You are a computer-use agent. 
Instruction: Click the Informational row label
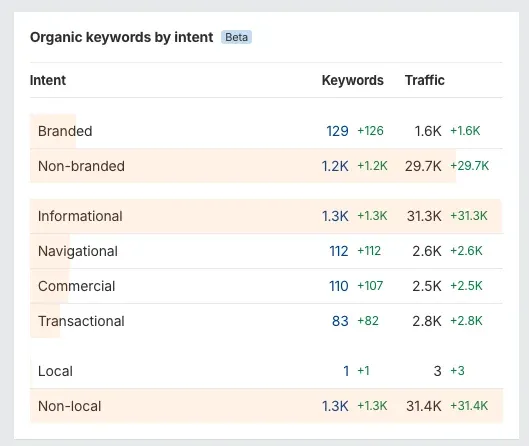pos(80,216)
